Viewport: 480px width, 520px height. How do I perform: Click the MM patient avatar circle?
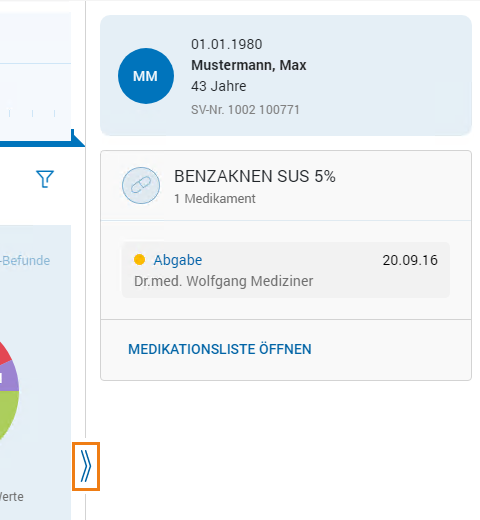[146, 76]
